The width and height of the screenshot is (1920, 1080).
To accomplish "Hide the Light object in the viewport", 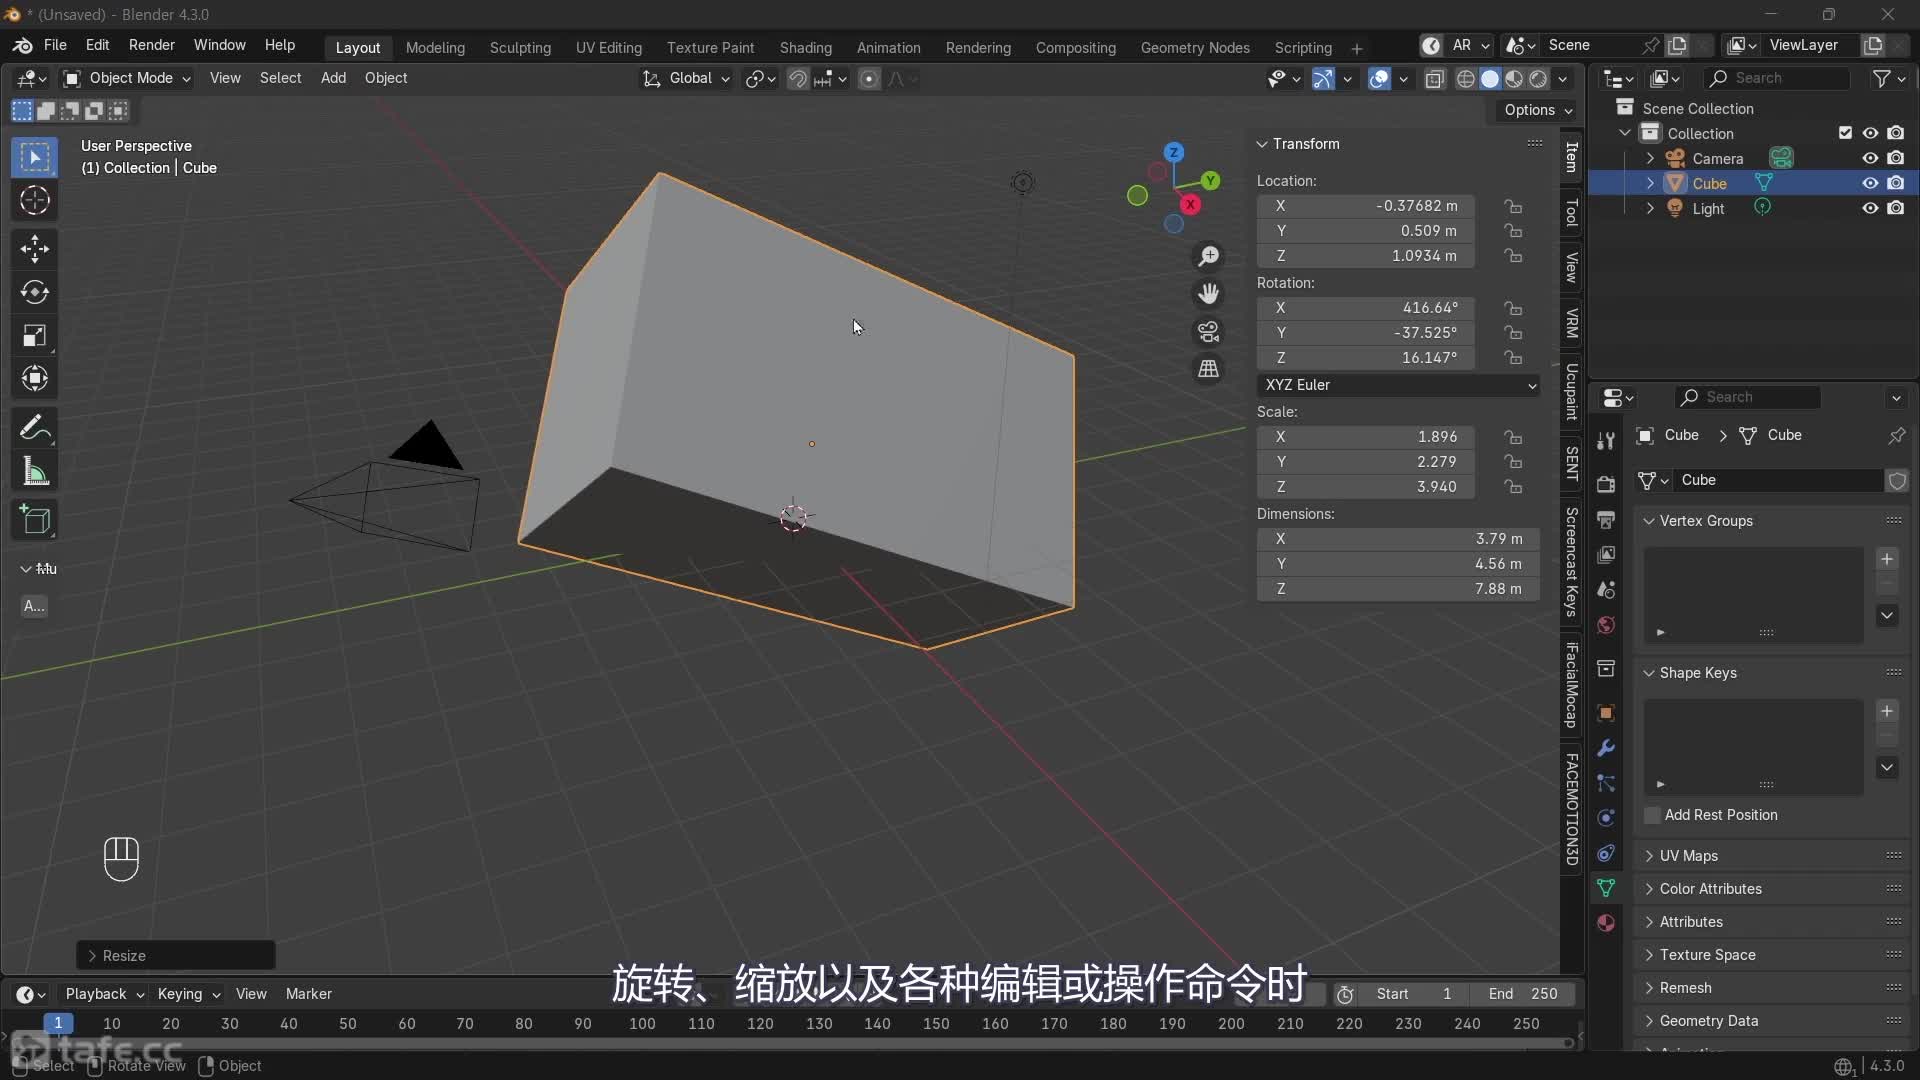I will pos(1869,208).
